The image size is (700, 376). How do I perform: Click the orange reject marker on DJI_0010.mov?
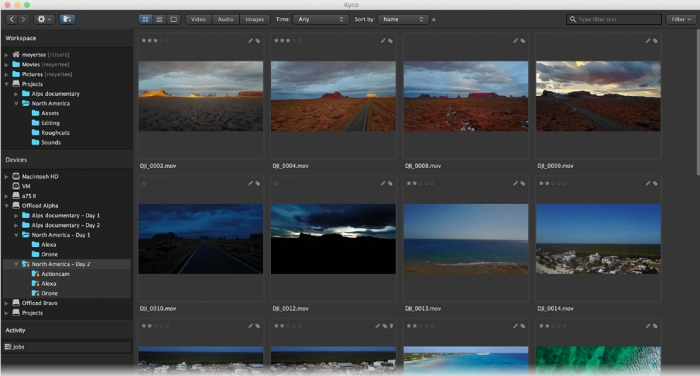pyautogui.click(x=144, y=184)
